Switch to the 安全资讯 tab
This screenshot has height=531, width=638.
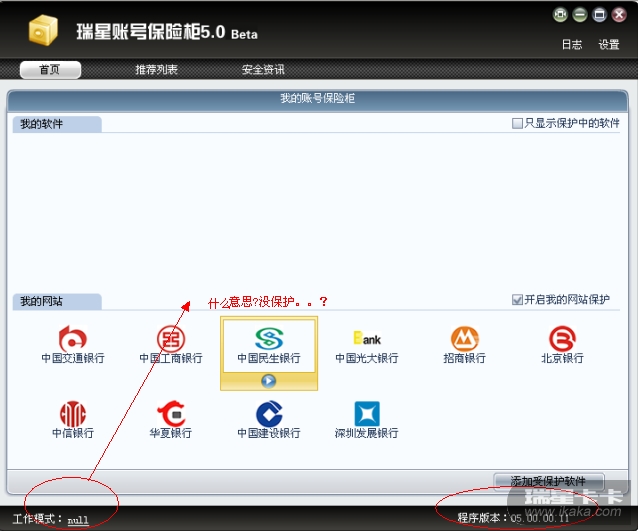tap(263, 70)
